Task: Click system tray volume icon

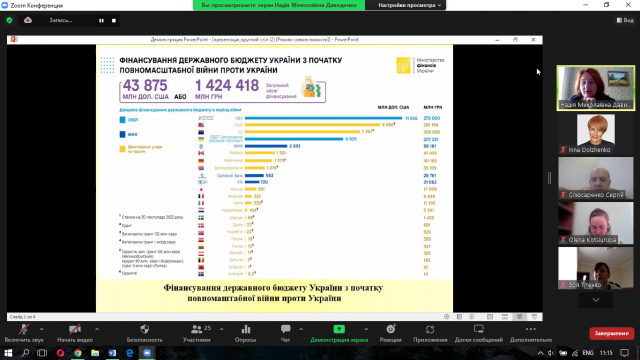Action: 551,353
